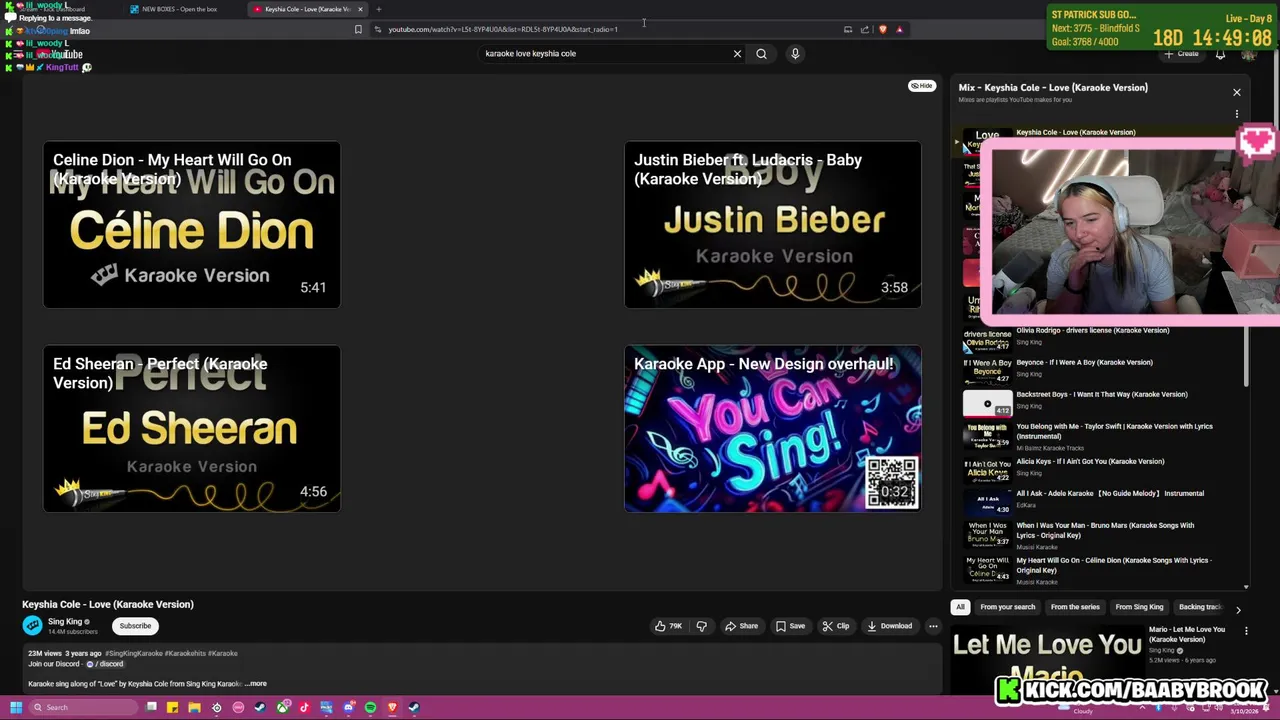Open the YouTube notifications bell
This screenshot has height=720, width=1280.
[1220, 54]
